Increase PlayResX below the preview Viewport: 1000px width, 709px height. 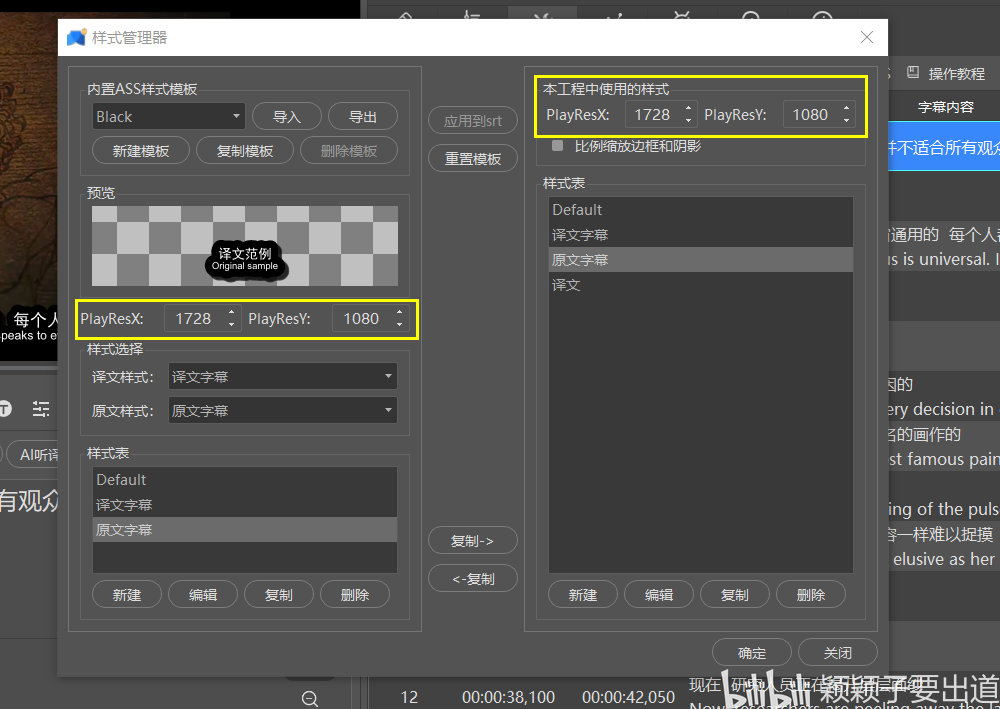[232, 312]
